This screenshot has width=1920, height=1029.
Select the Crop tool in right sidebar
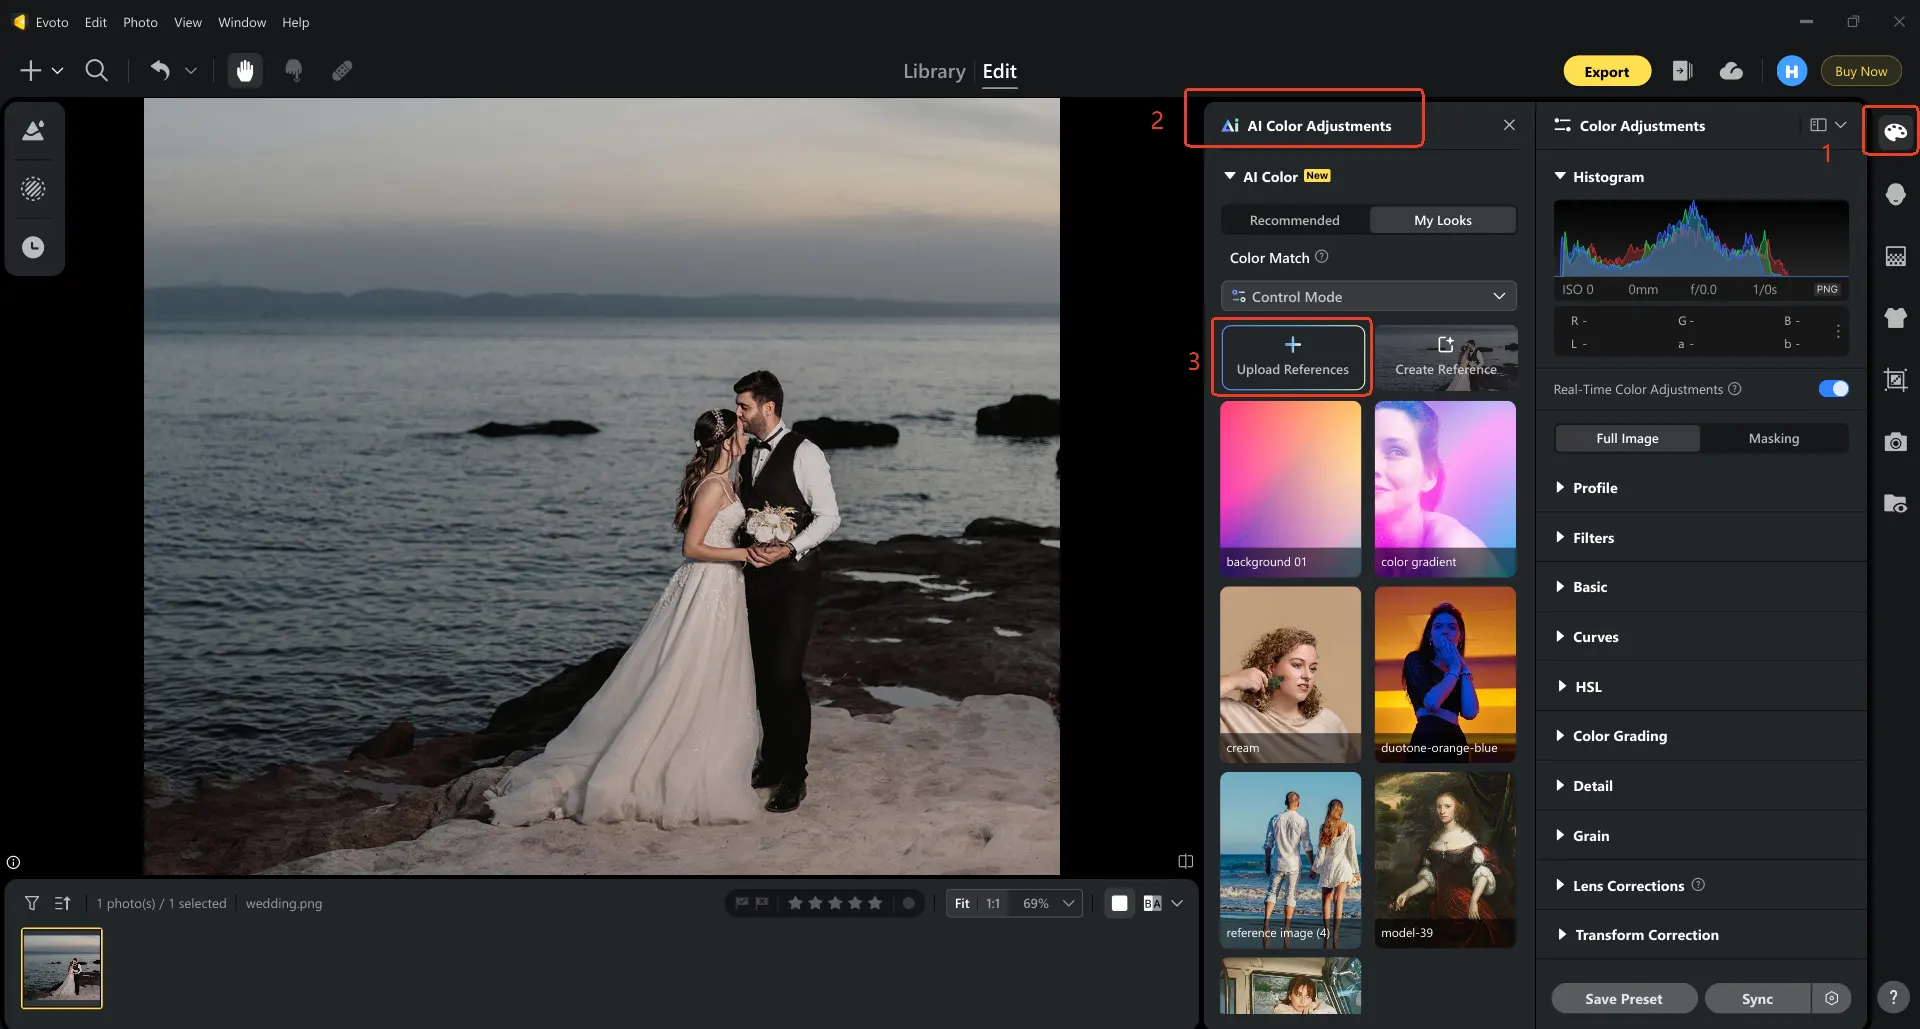click(1895, 380)
